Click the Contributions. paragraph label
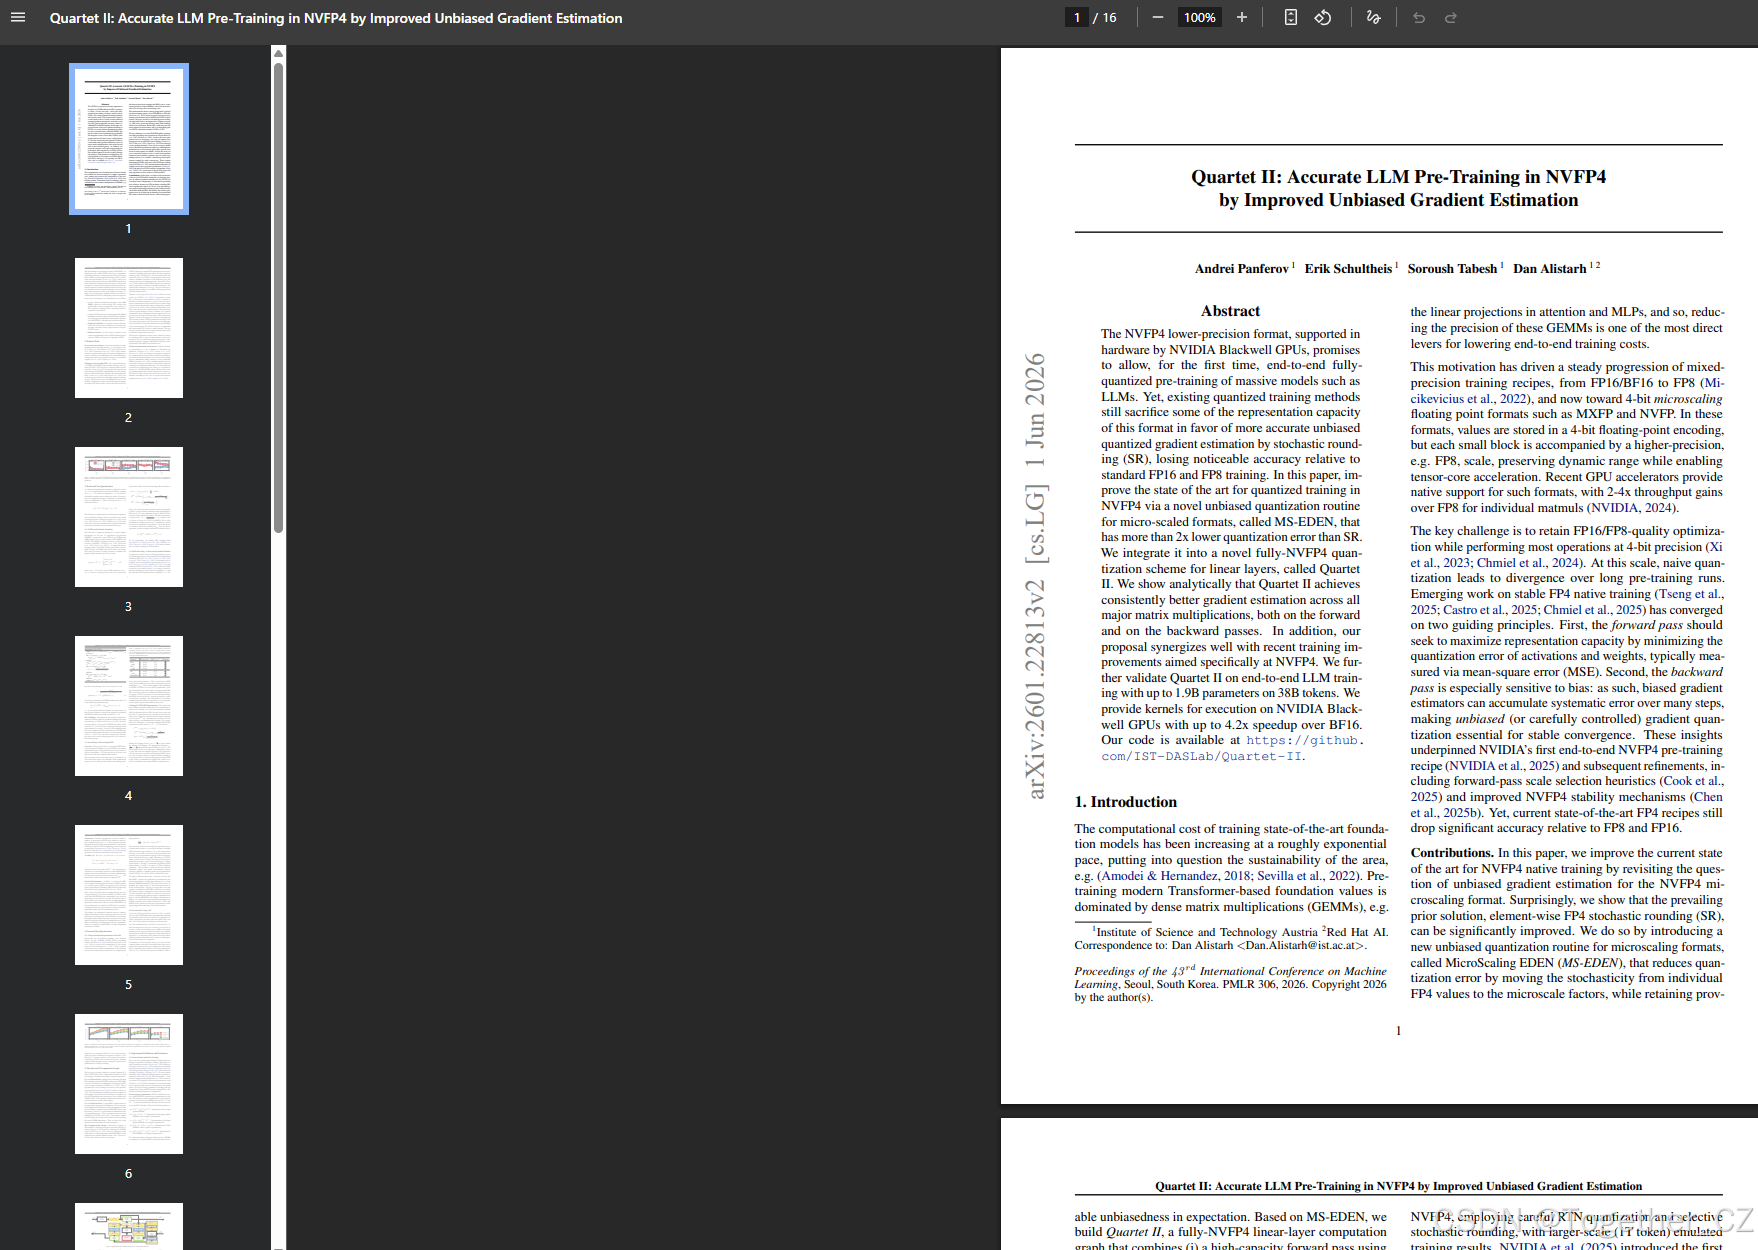 (1452, 853)
